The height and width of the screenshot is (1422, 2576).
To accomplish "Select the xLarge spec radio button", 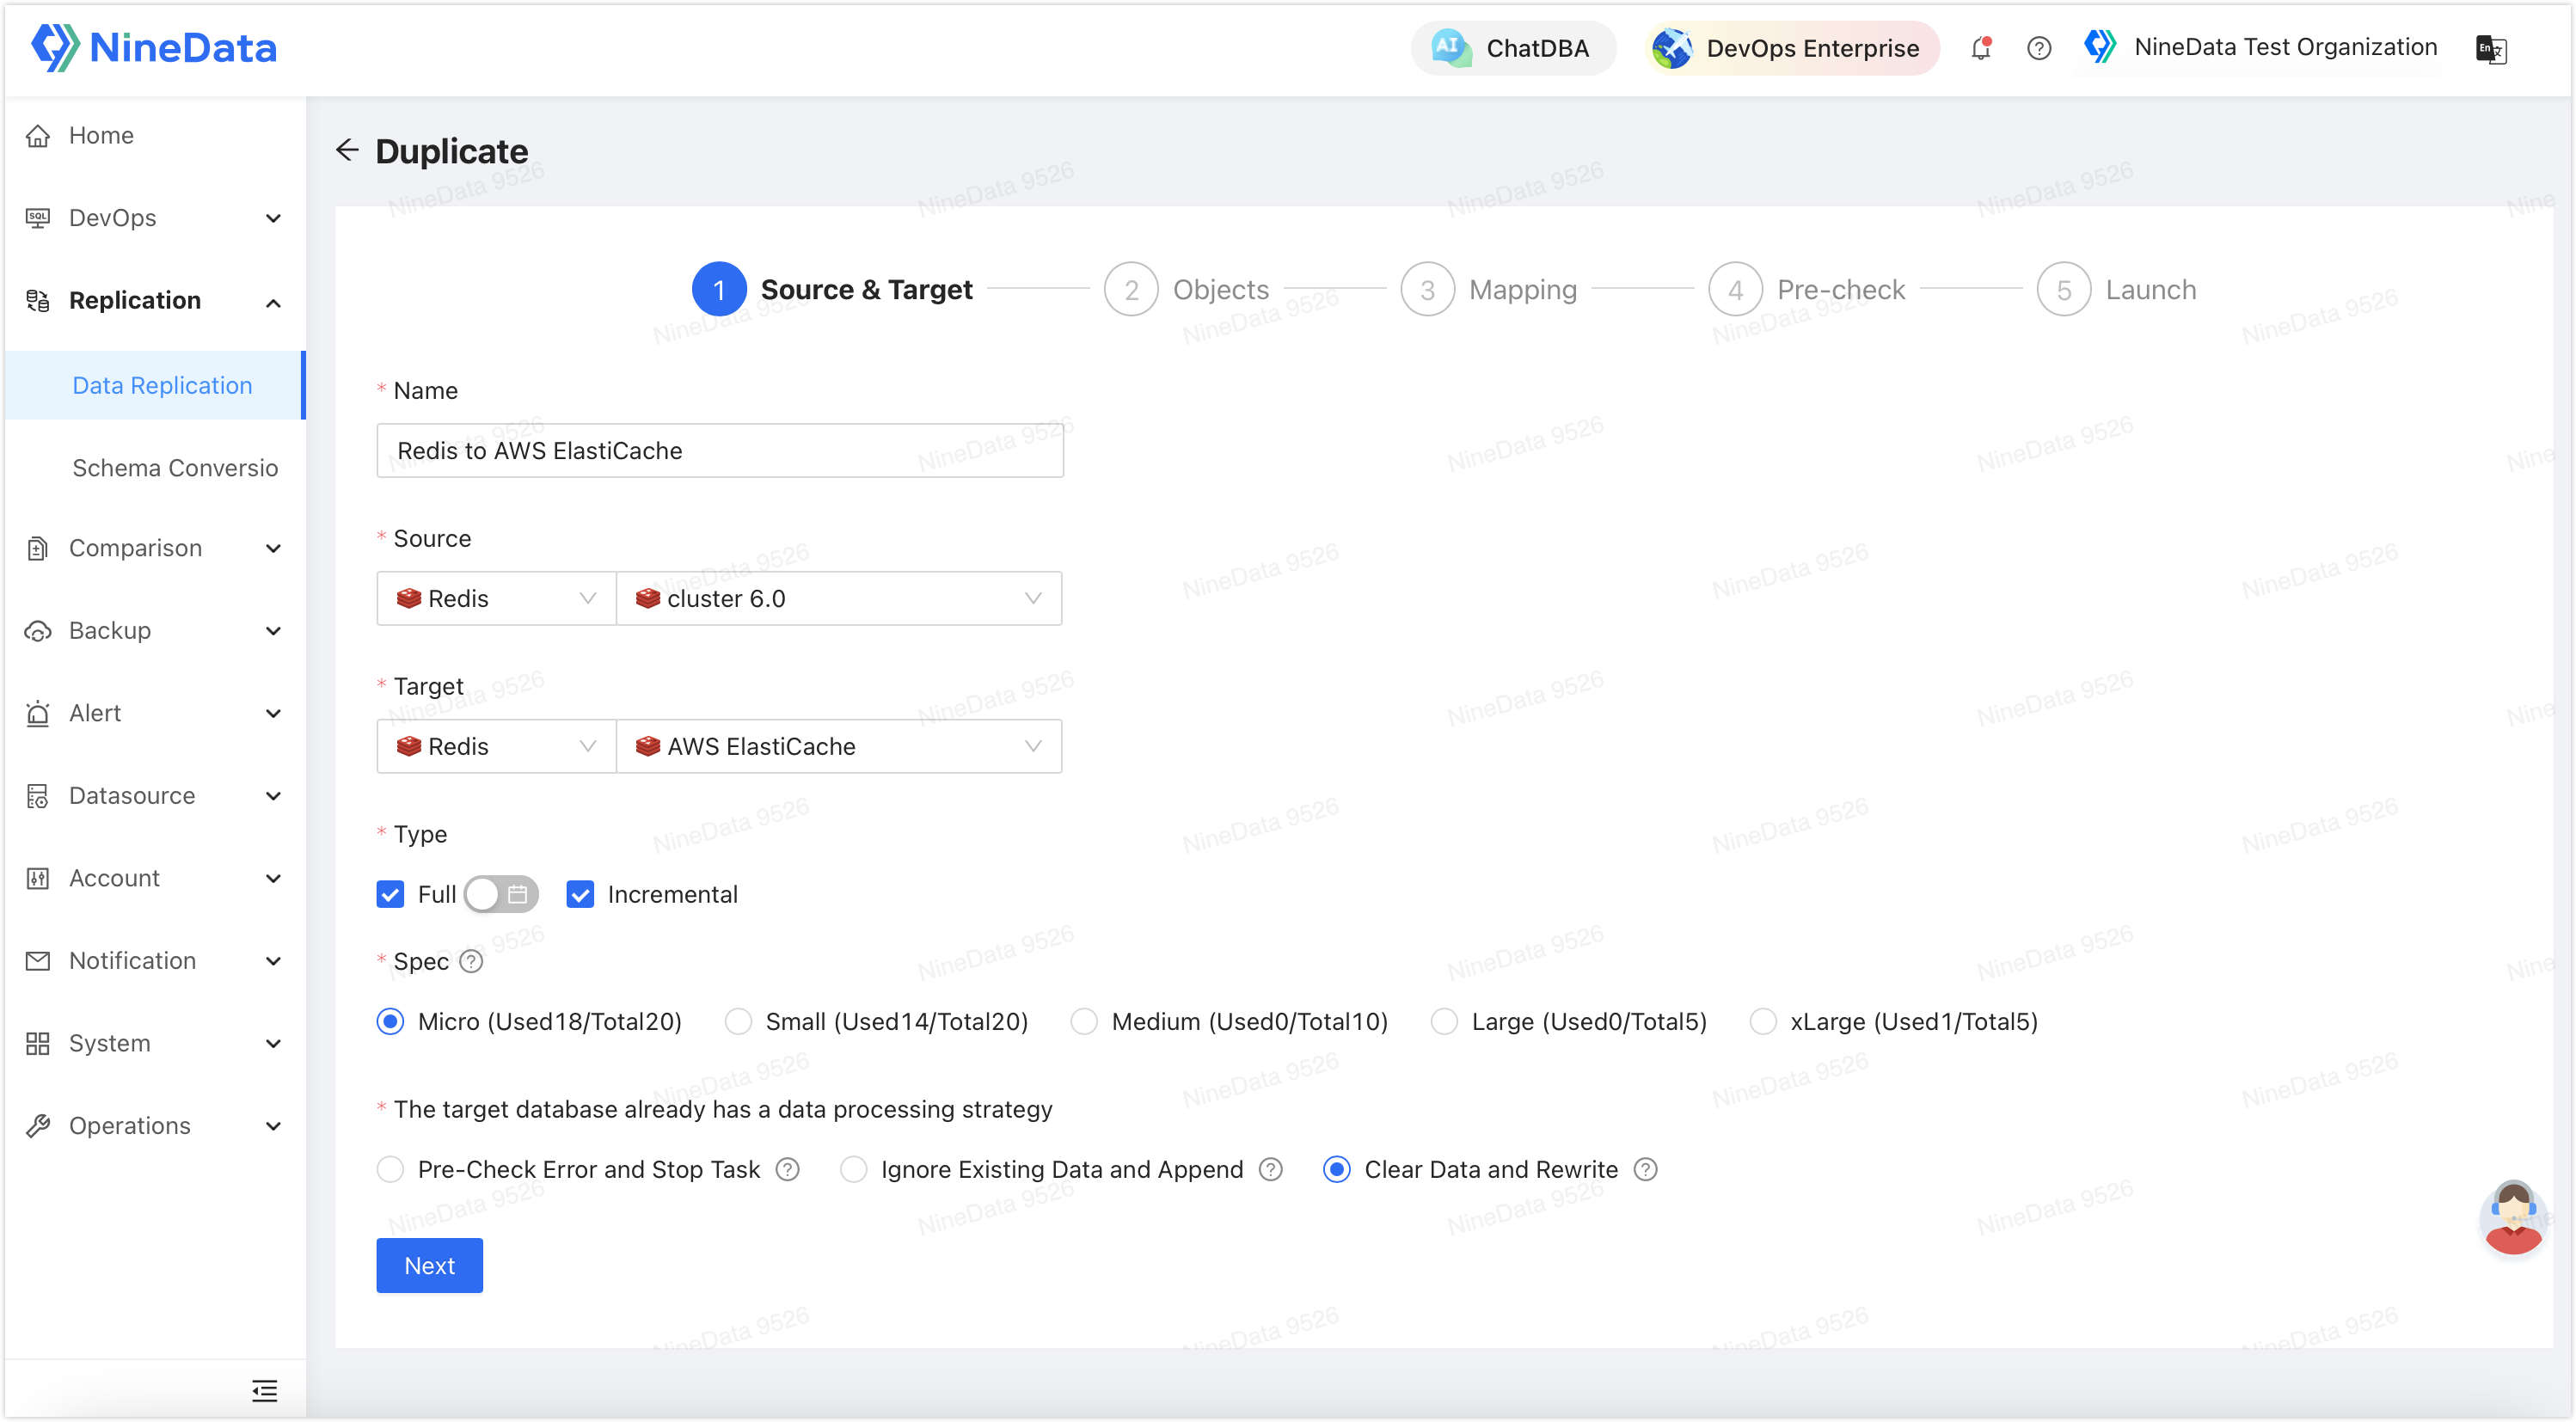I will point(1763,1022).
